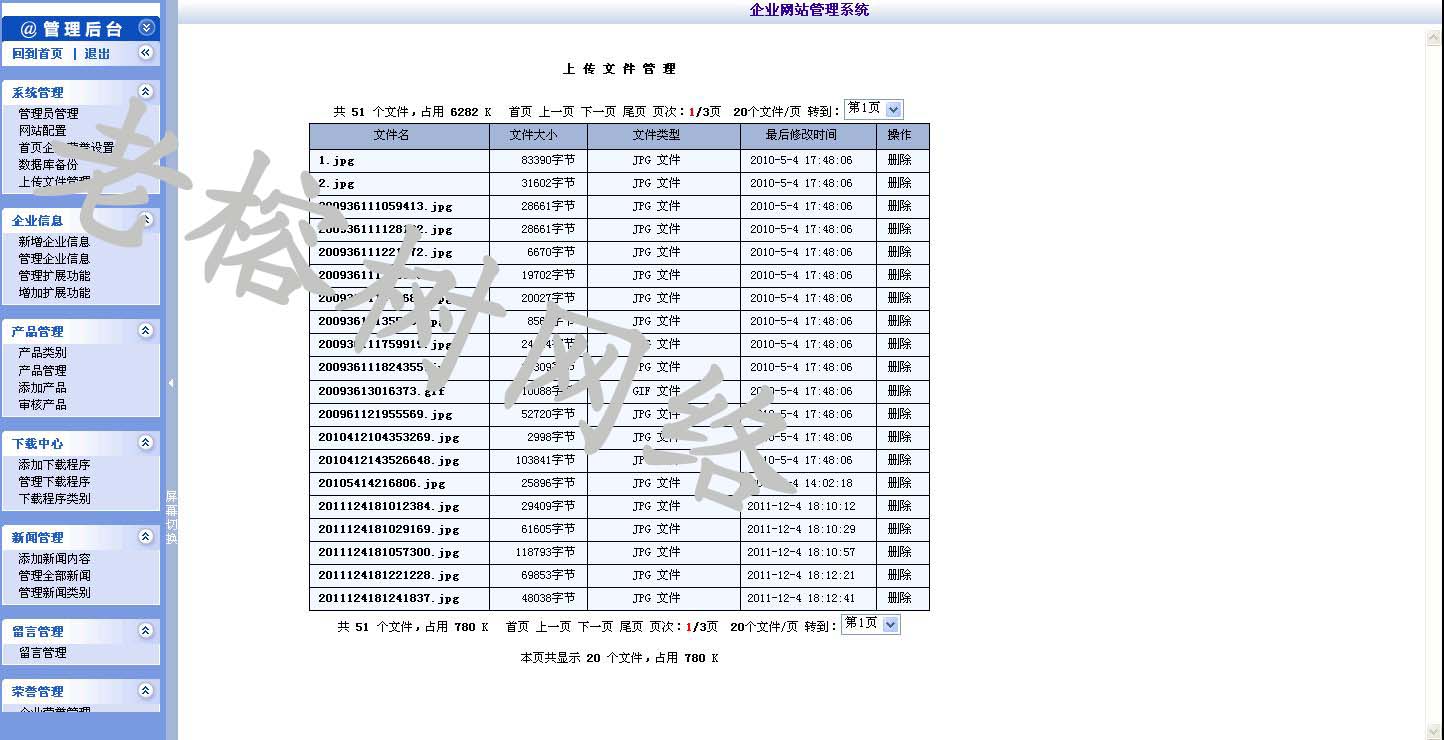Screen dimensions: 1444x740
Task: Open 数据库备份 in the sidebar
Action: point(48,165)
